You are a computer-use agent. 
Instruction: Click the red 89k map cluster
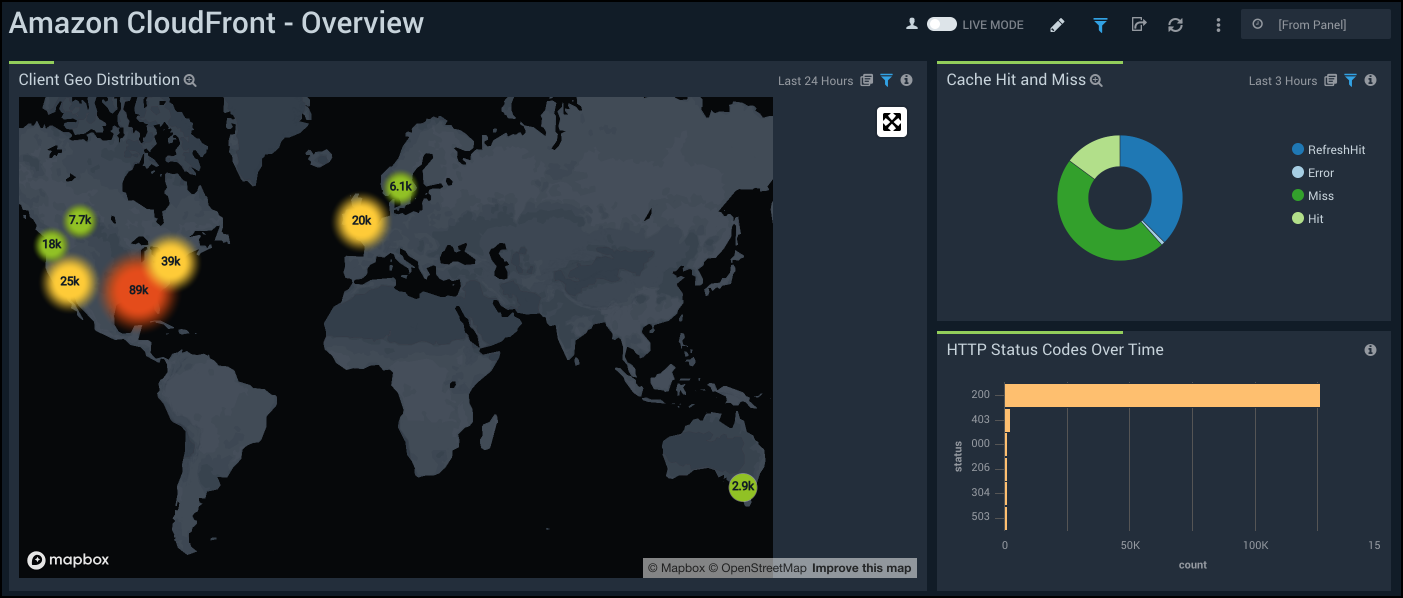[x=138, y=290]
